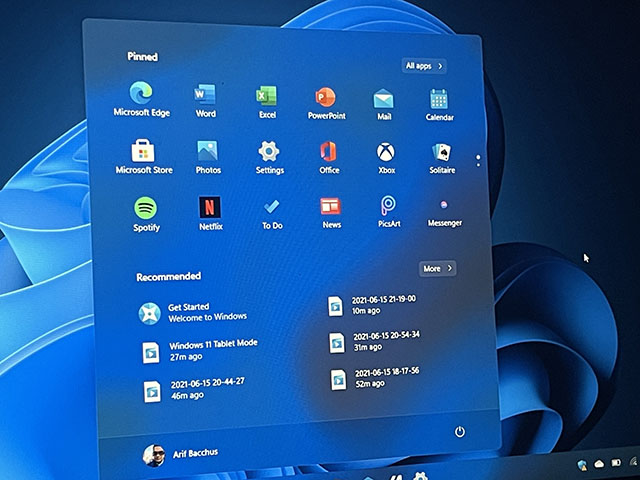Open the Office app
Image resolution: width=640 pixels, height=480 pixels.
coord(329,158)
